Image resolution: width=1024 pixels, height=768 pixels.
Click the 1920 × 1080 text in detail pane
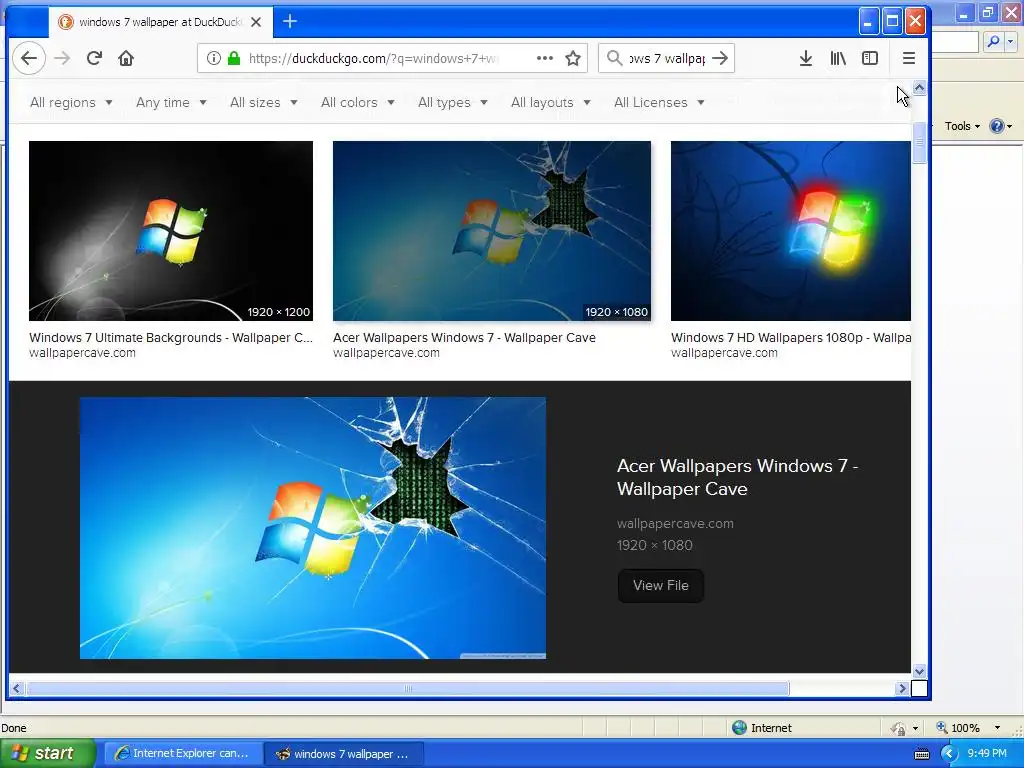[x=654, y=545]
